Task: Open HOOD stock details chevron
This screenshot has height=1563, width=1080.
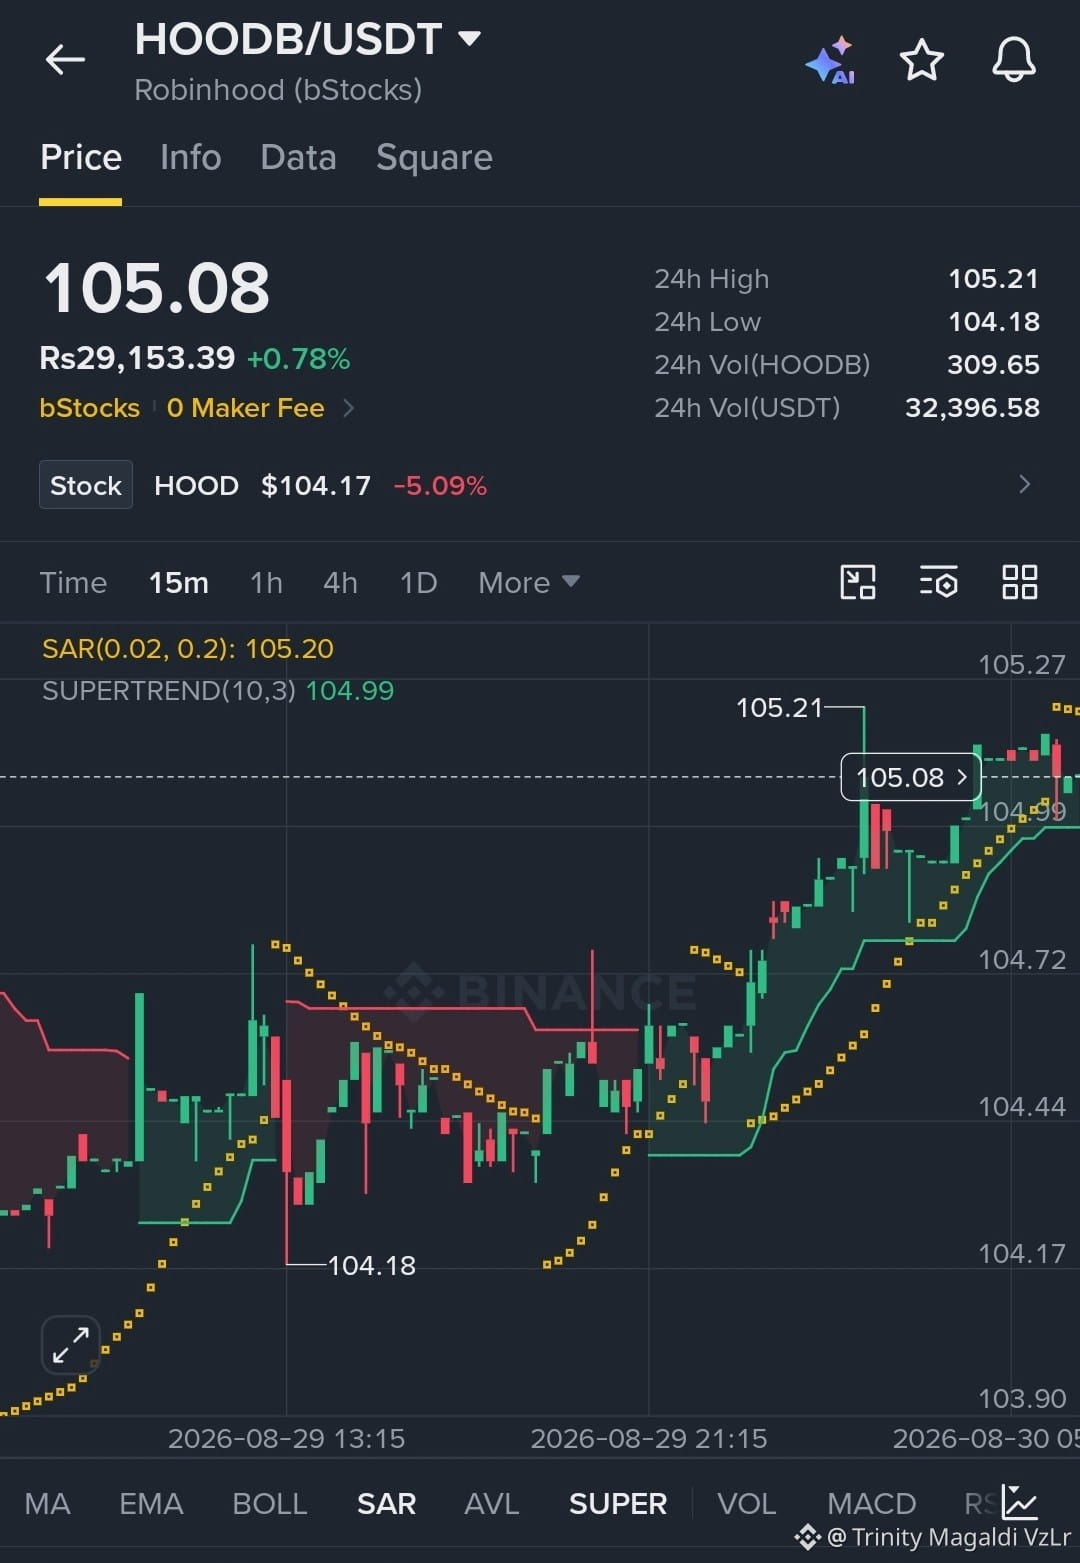Action: [1024, 485]
